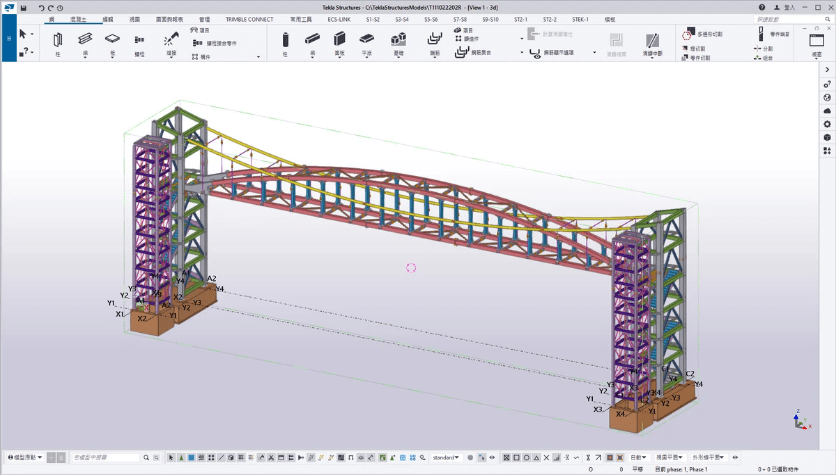Toggle the first selection switch in bottom toolbar
The image size is (836, 475).
pyautogui.click(x=171, y=457)
